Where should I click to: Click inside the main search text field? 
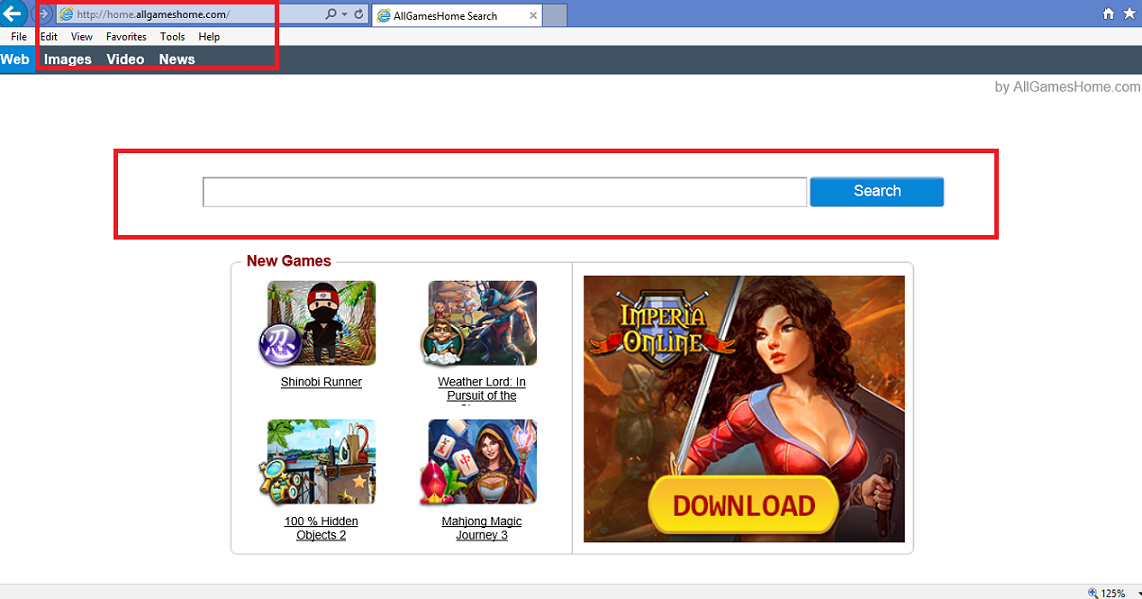point(505,192)
